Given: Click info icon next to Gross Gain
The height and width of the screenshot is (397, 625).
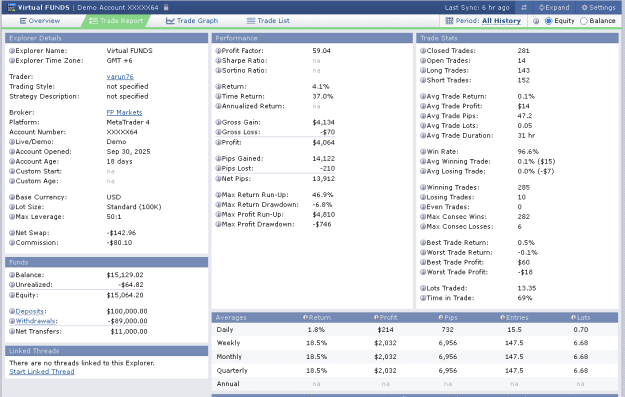Looking at the screenshot, I should pyautogui.click(x=218, y=122).
